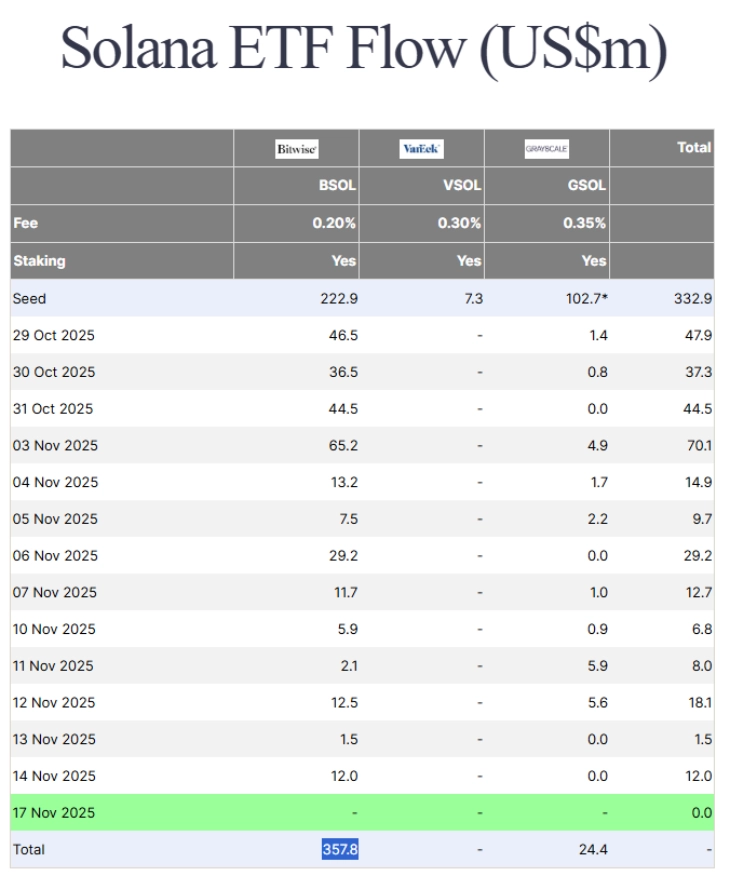
Task: Click the Seed row label
Action: [29, 298]
